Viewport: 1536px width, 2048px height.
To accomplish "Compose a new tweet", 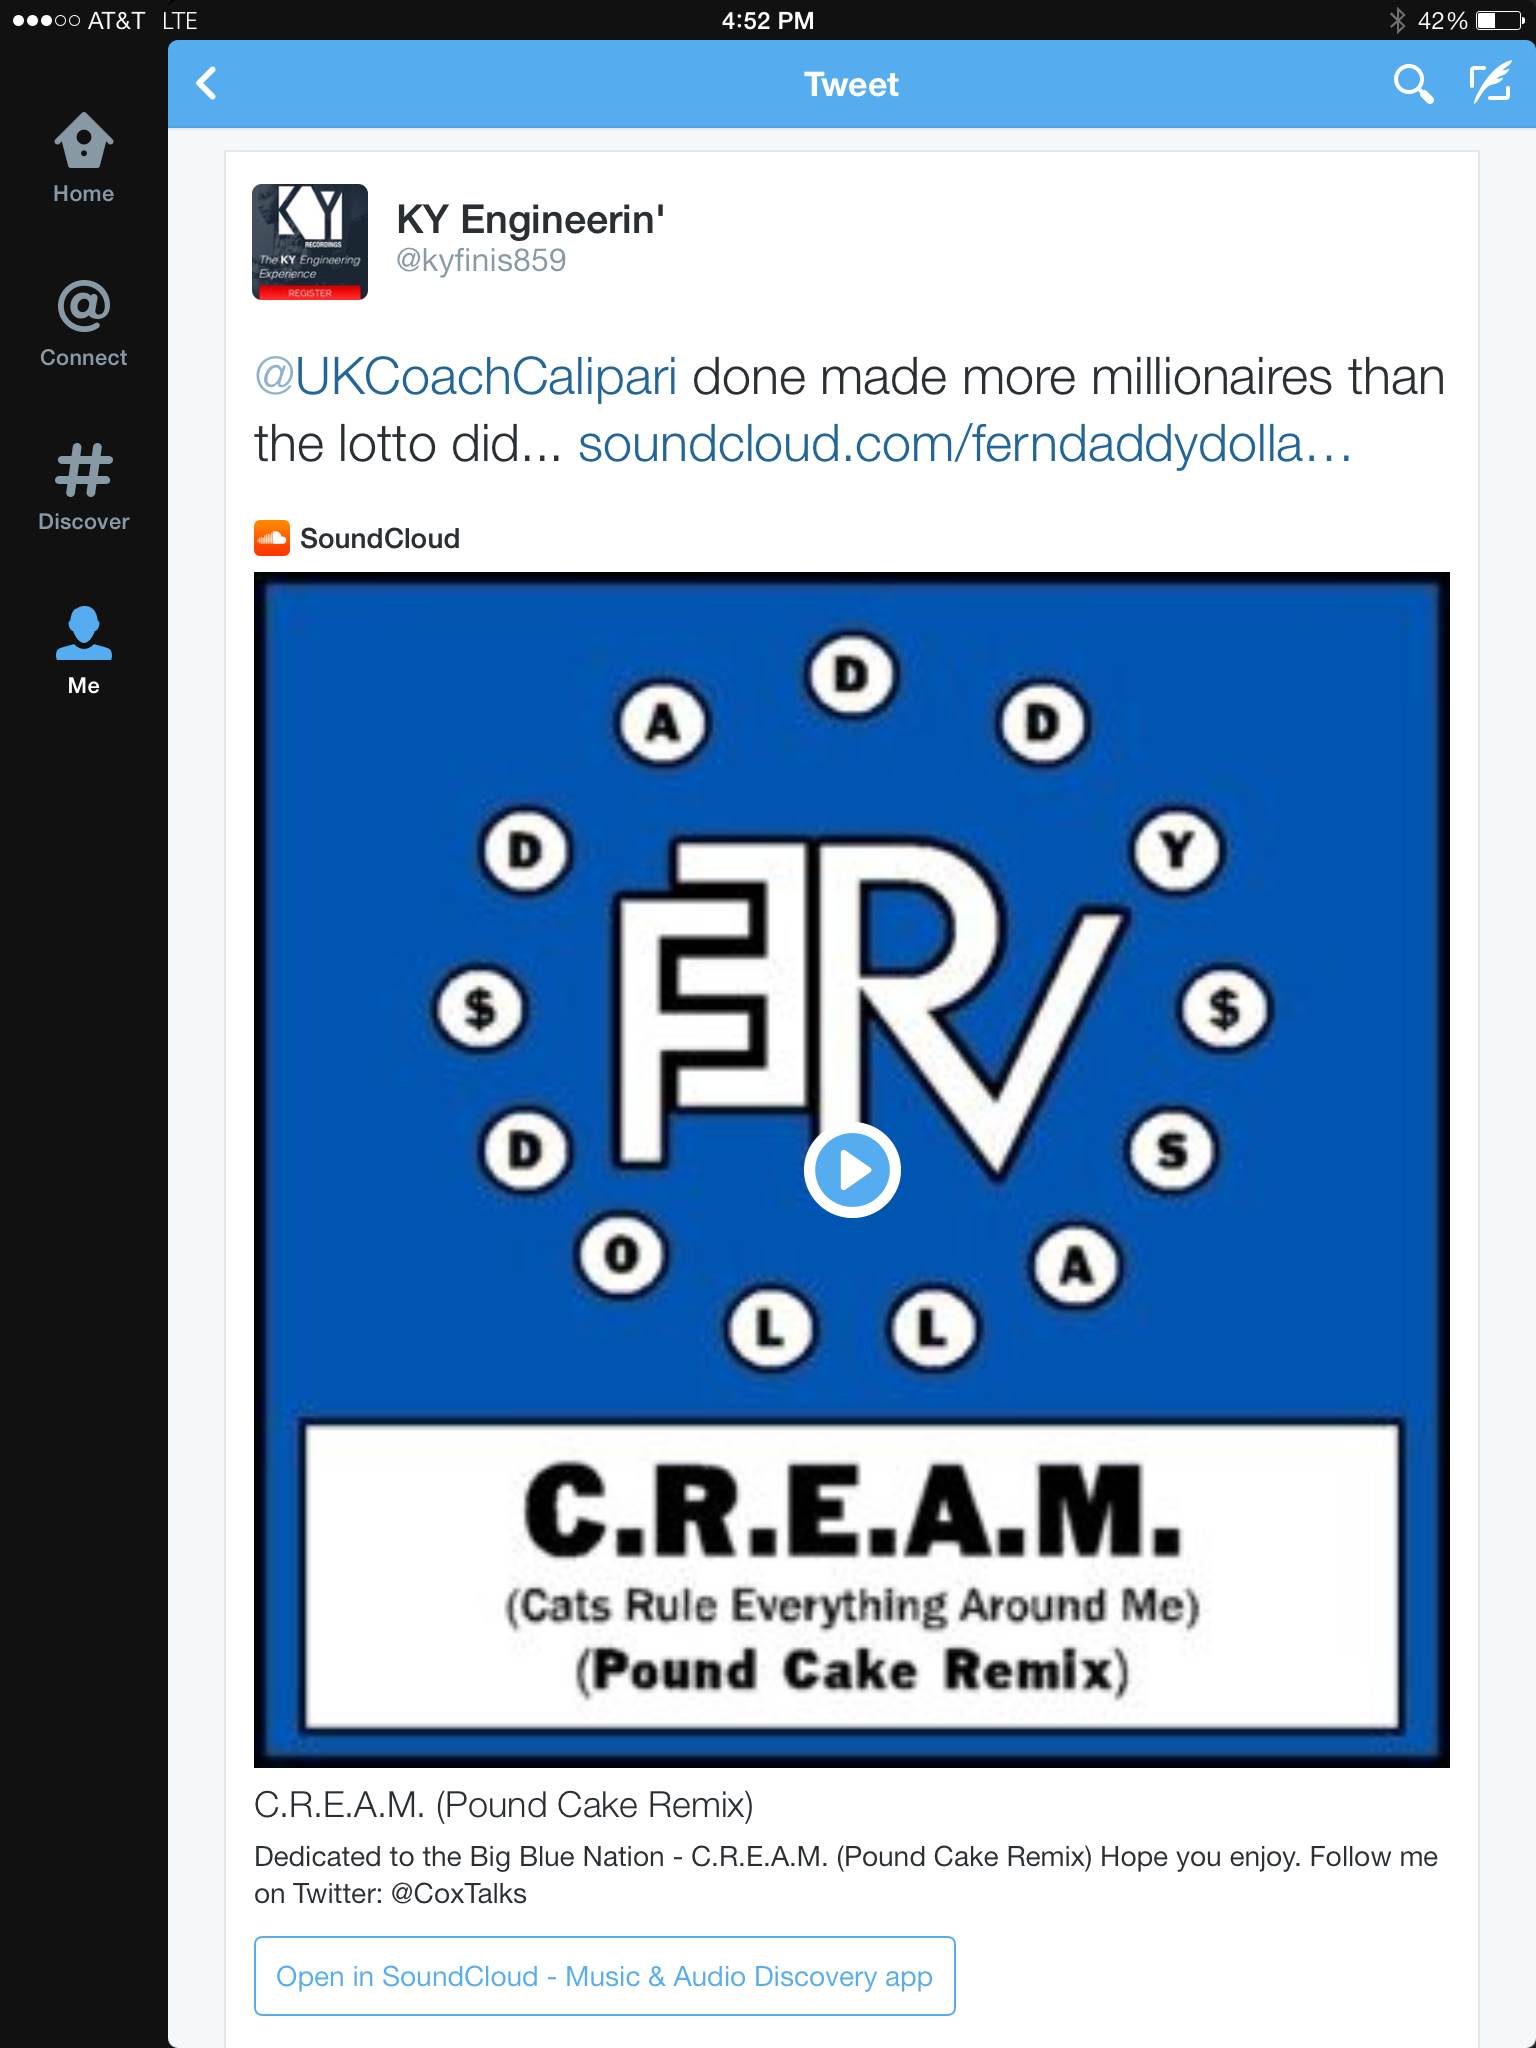I will (1489, 84).
